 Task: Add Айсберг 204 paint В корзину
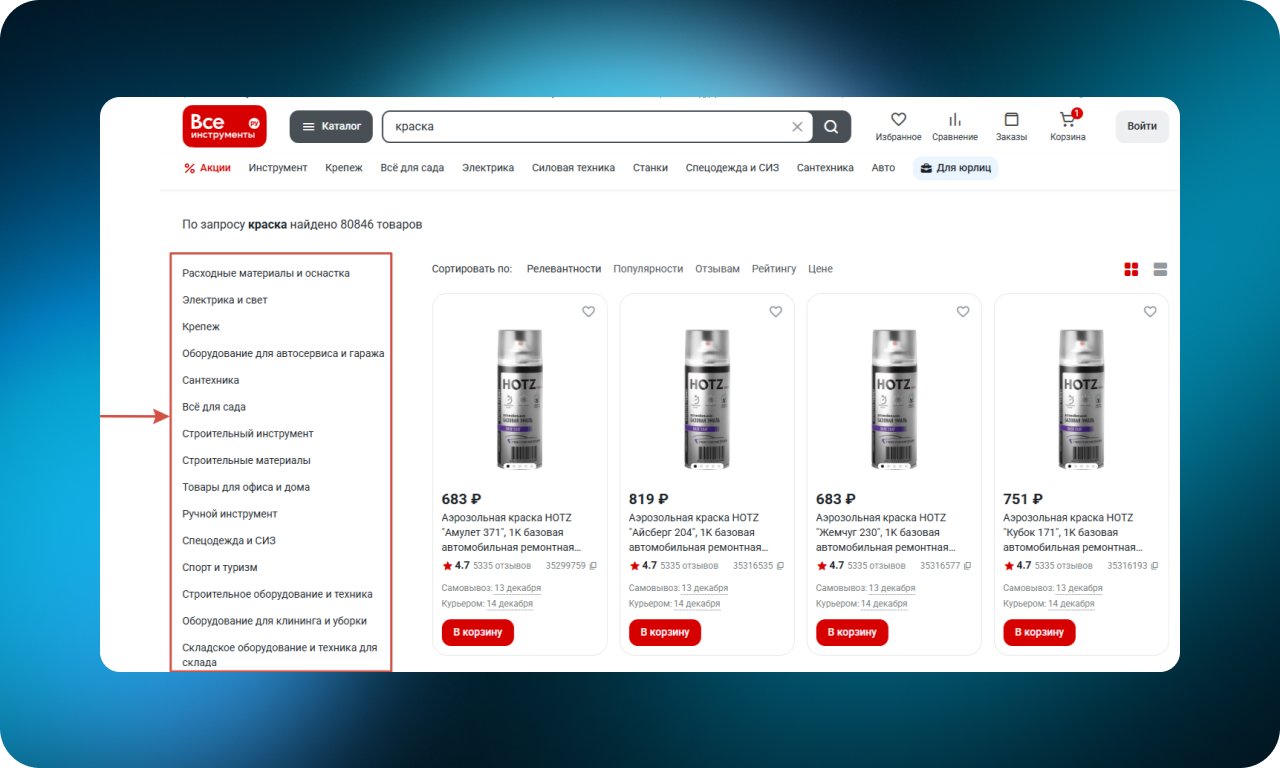665,633
